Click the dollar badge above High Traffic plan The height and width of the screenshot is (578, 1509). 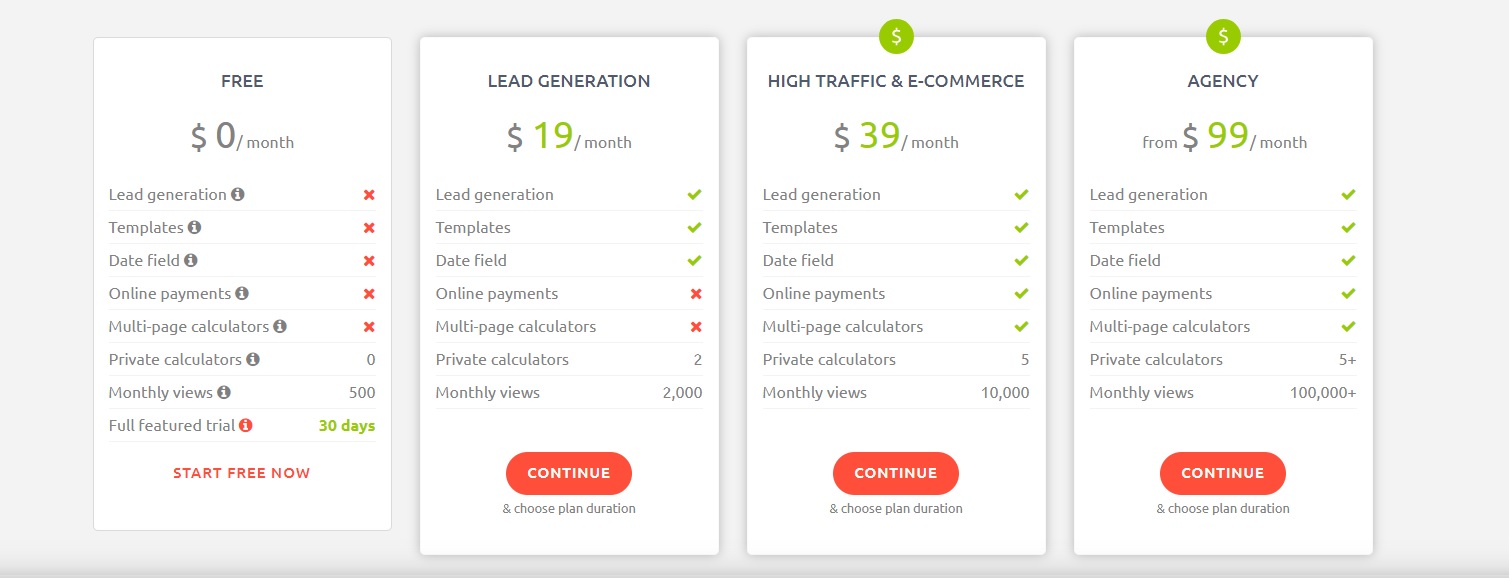[x=896, y=35]
